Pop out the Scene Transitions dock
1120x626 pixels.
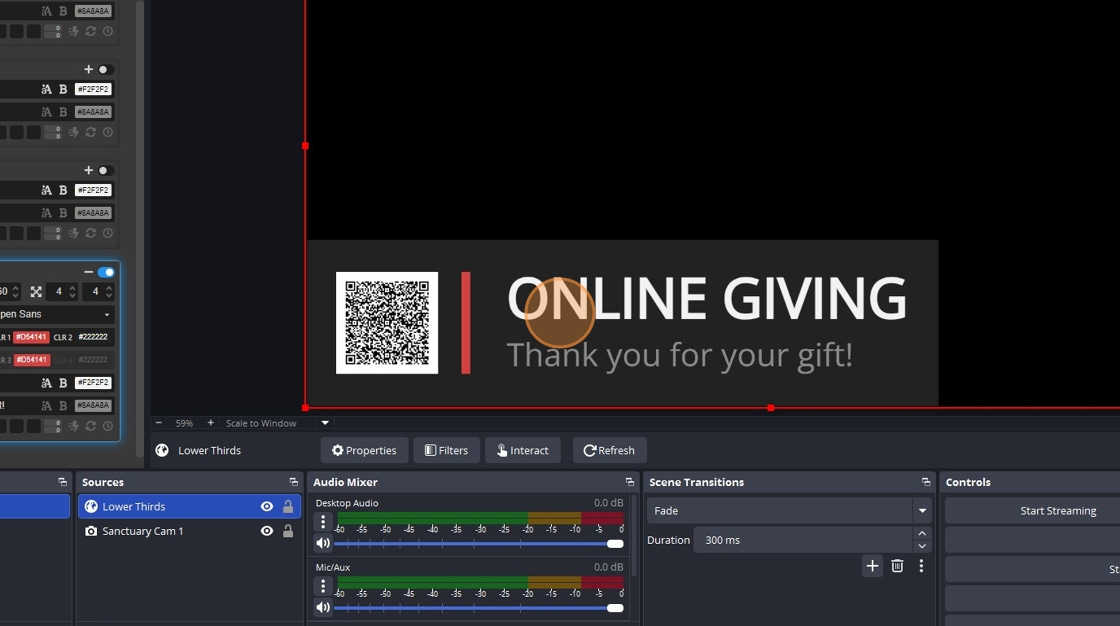tap(926, 482)
